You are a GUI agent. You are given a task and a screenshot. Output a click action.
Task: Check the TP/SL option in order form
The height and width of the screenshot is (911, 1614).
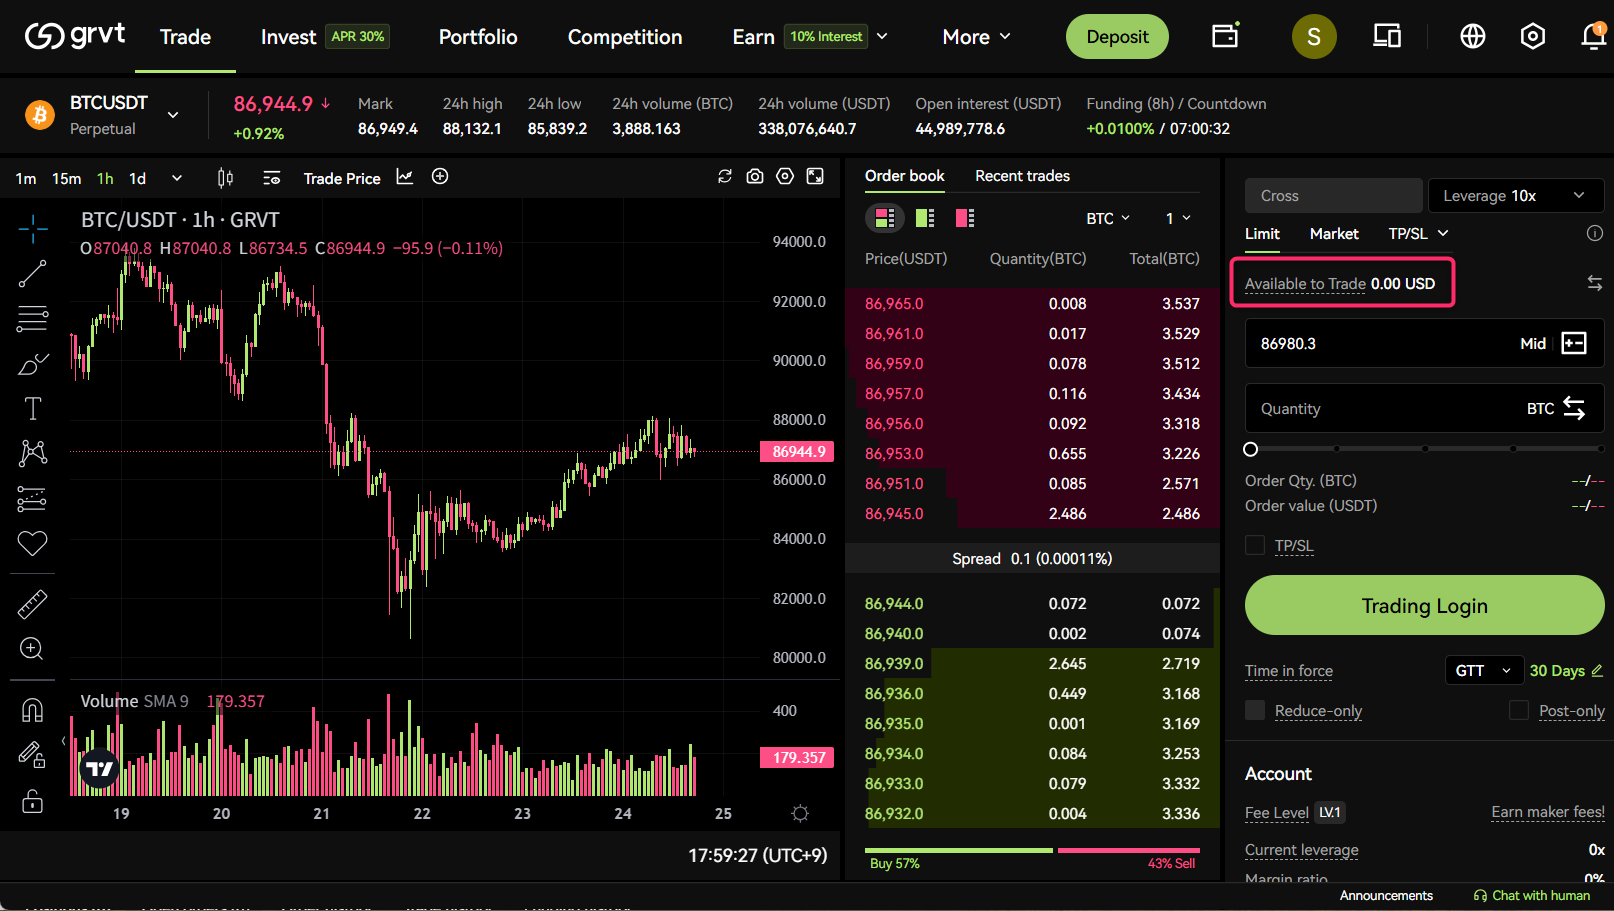point(1255,545)
